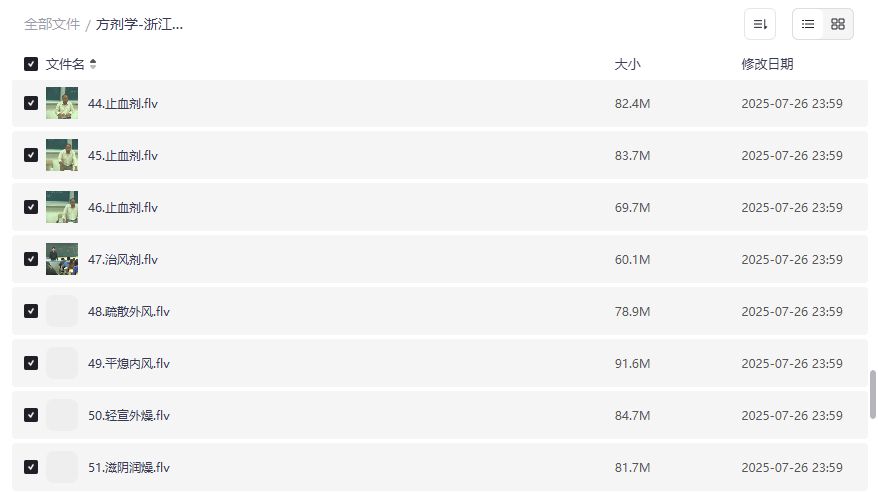Open the 方剂学-浙江... breadcrumb folder
The height and width of the screenshot is (495, 878).
[139, 24]
